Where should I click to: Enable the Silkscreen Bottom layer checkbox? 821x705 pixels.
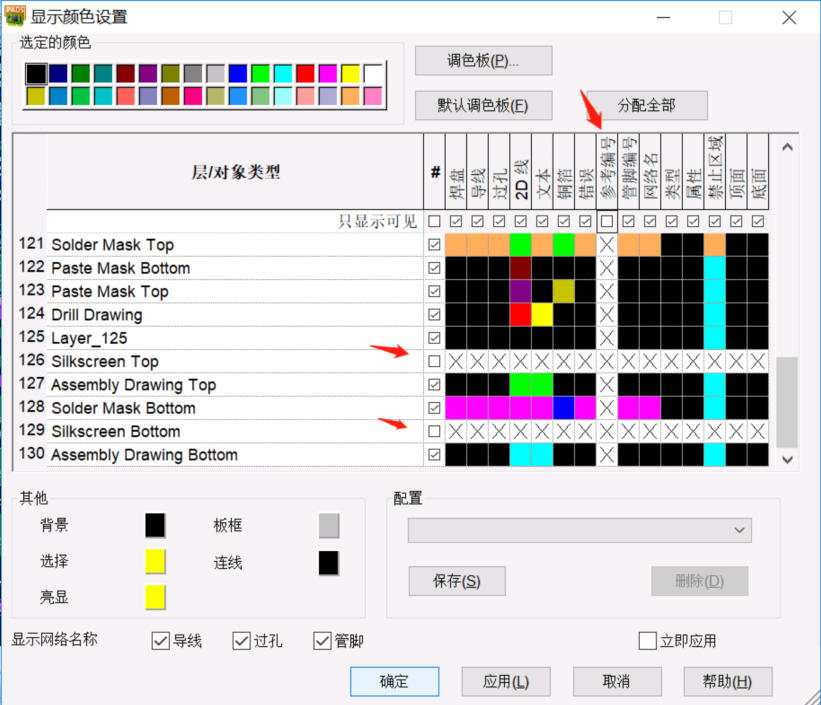tap(434, 431)
